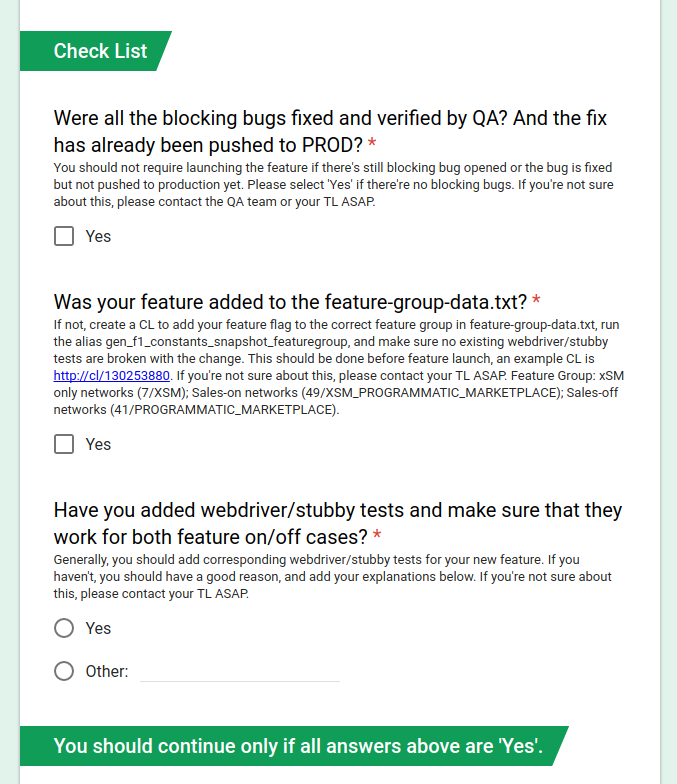Viewport: 677px width, 784px height.
Task: Click the webdriver tests explanation paragraph
Action: click(x=332, y=576)
